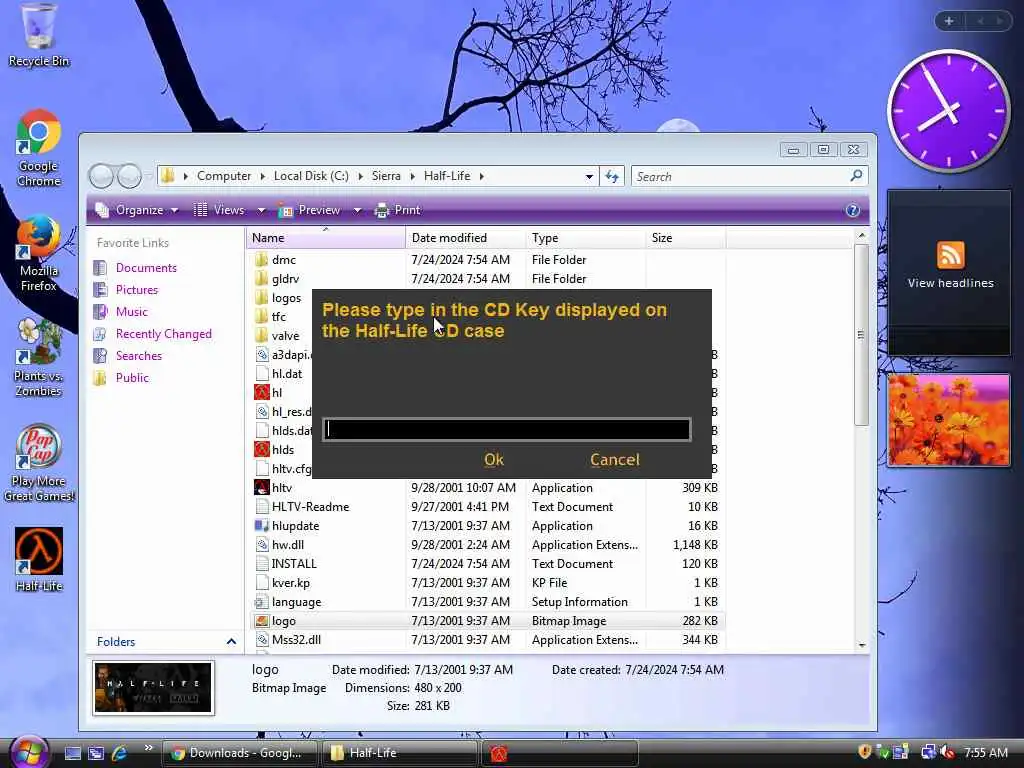Click the orange flowers slideshow gadget

948,420
